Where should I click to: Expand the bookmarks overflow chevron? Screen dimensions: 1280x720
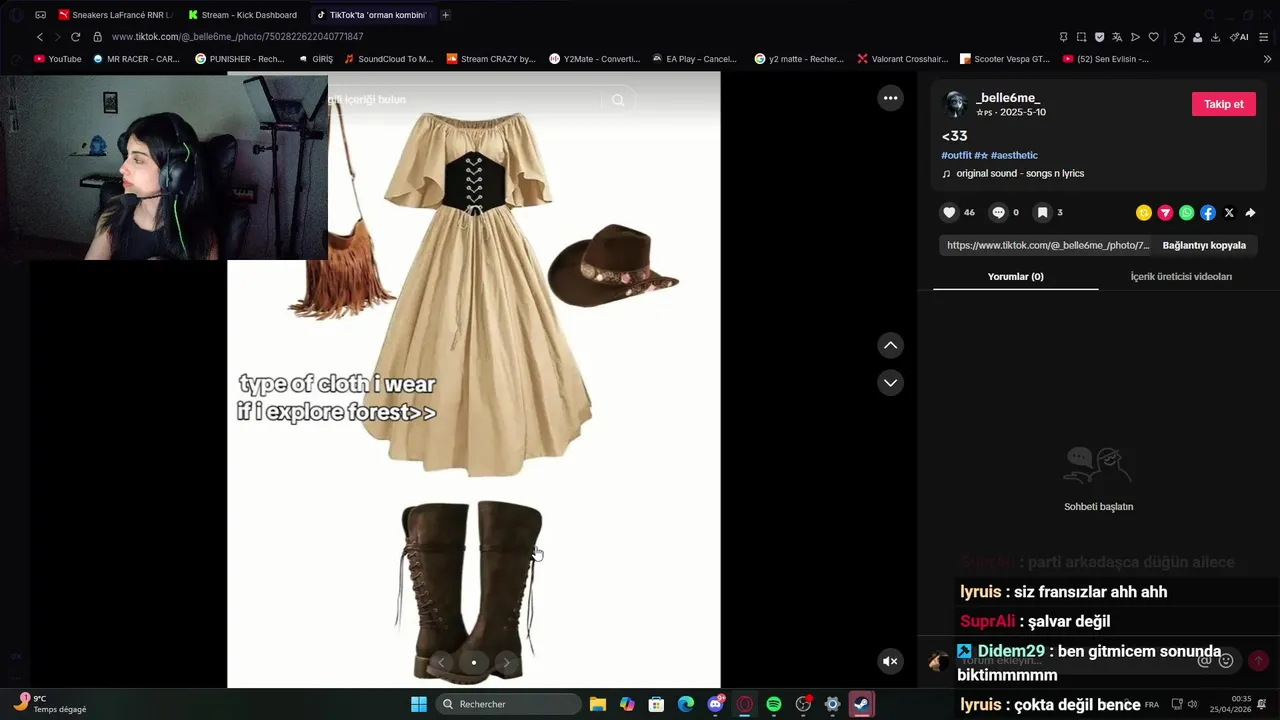point(1268,59)
